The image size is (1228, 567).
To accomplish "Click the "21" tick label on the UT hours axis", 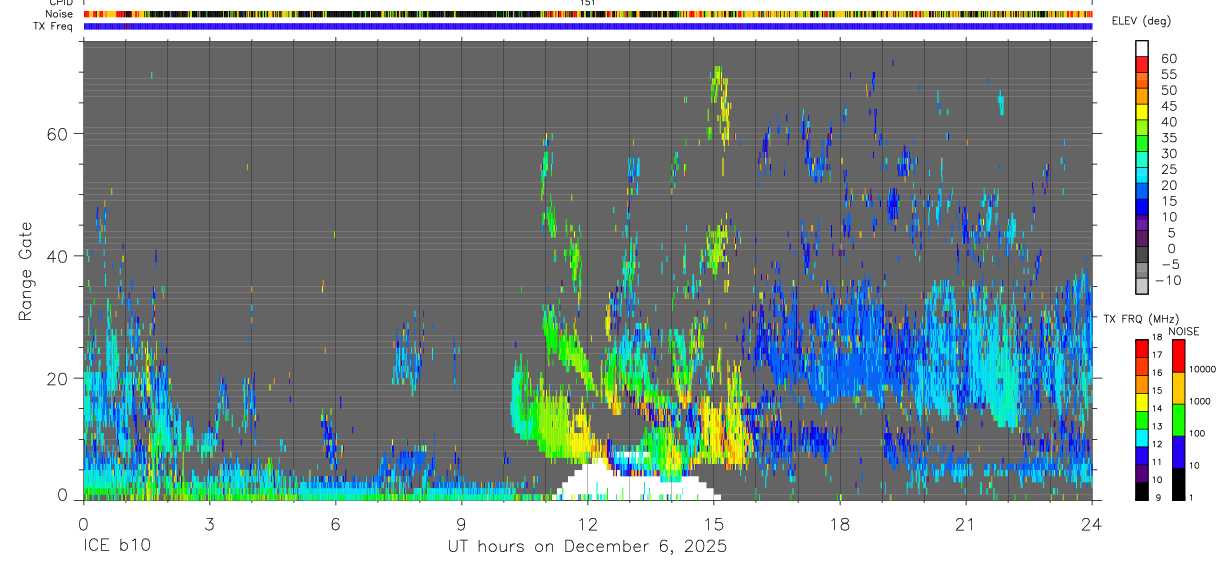I will coord(966,524).
